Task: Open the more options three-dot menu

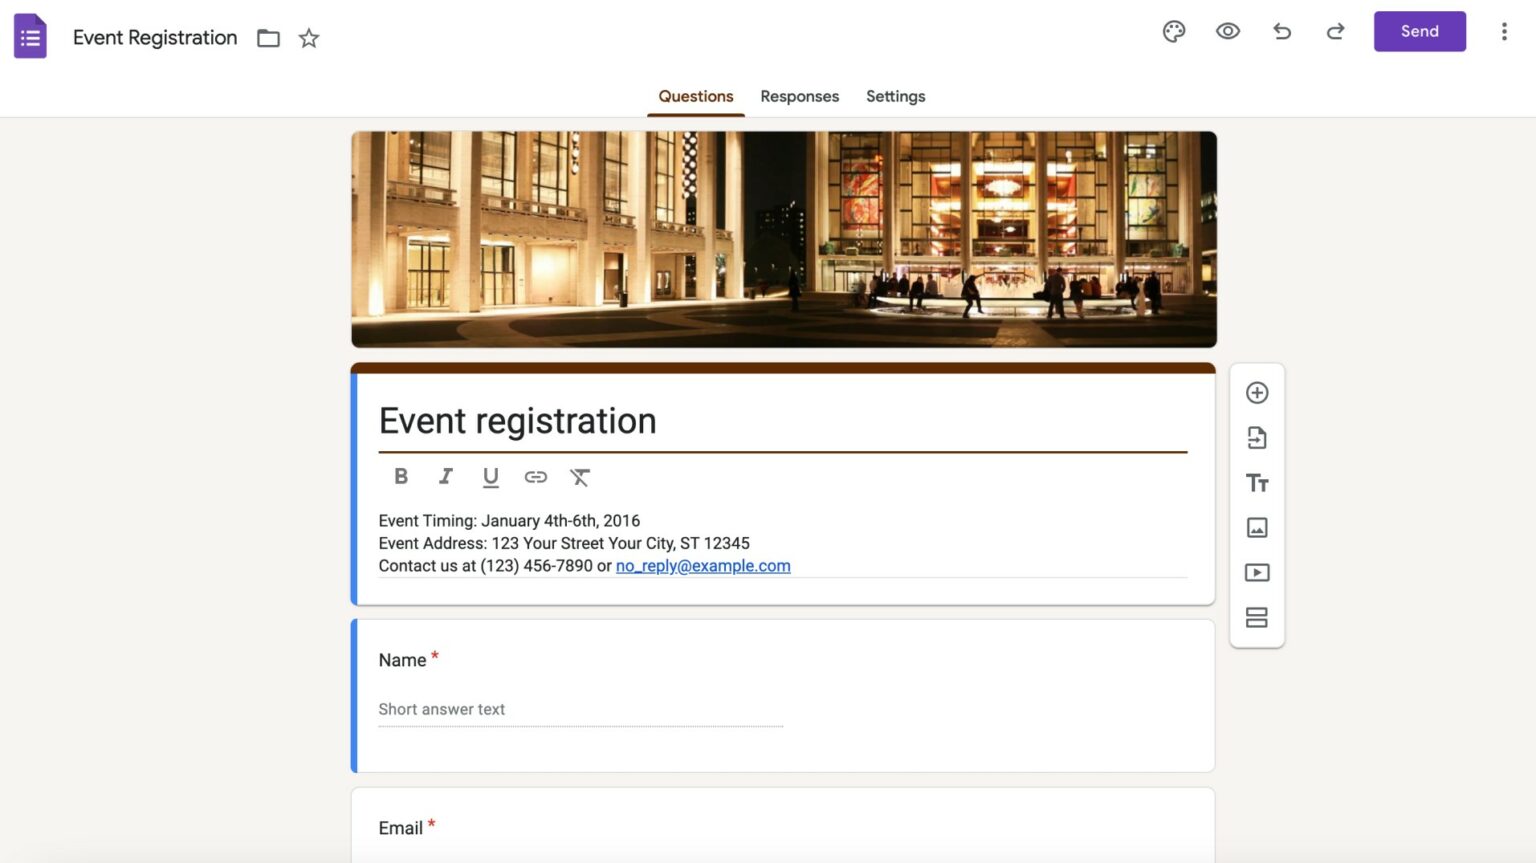Action: click(1504, 32)
